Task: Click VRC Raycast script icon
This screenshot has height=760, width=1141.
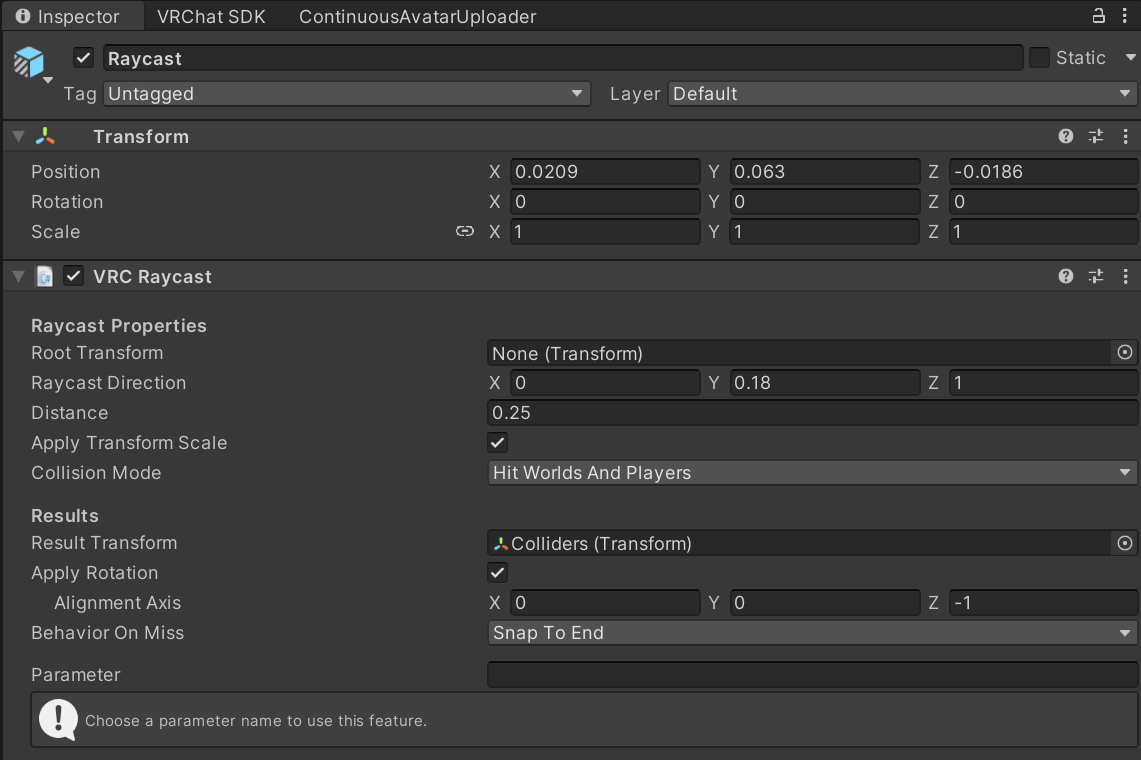Action: coord(45,277)
